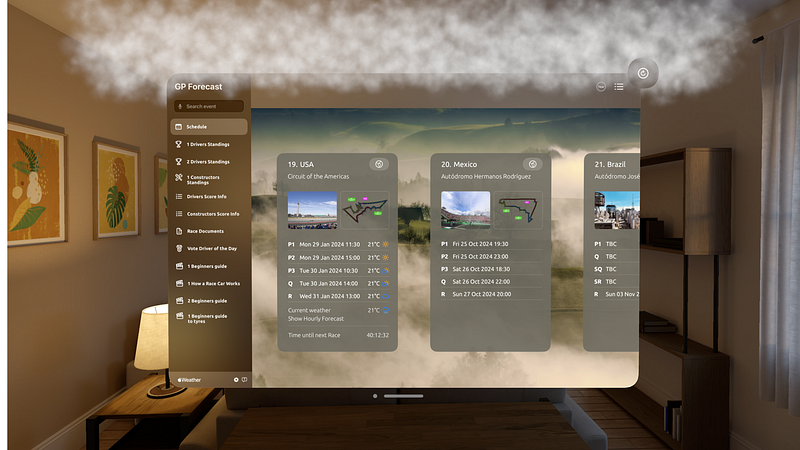Click the settings icon in the sidebar footer
Screen dimensions: 800x450
pos(236,380)
